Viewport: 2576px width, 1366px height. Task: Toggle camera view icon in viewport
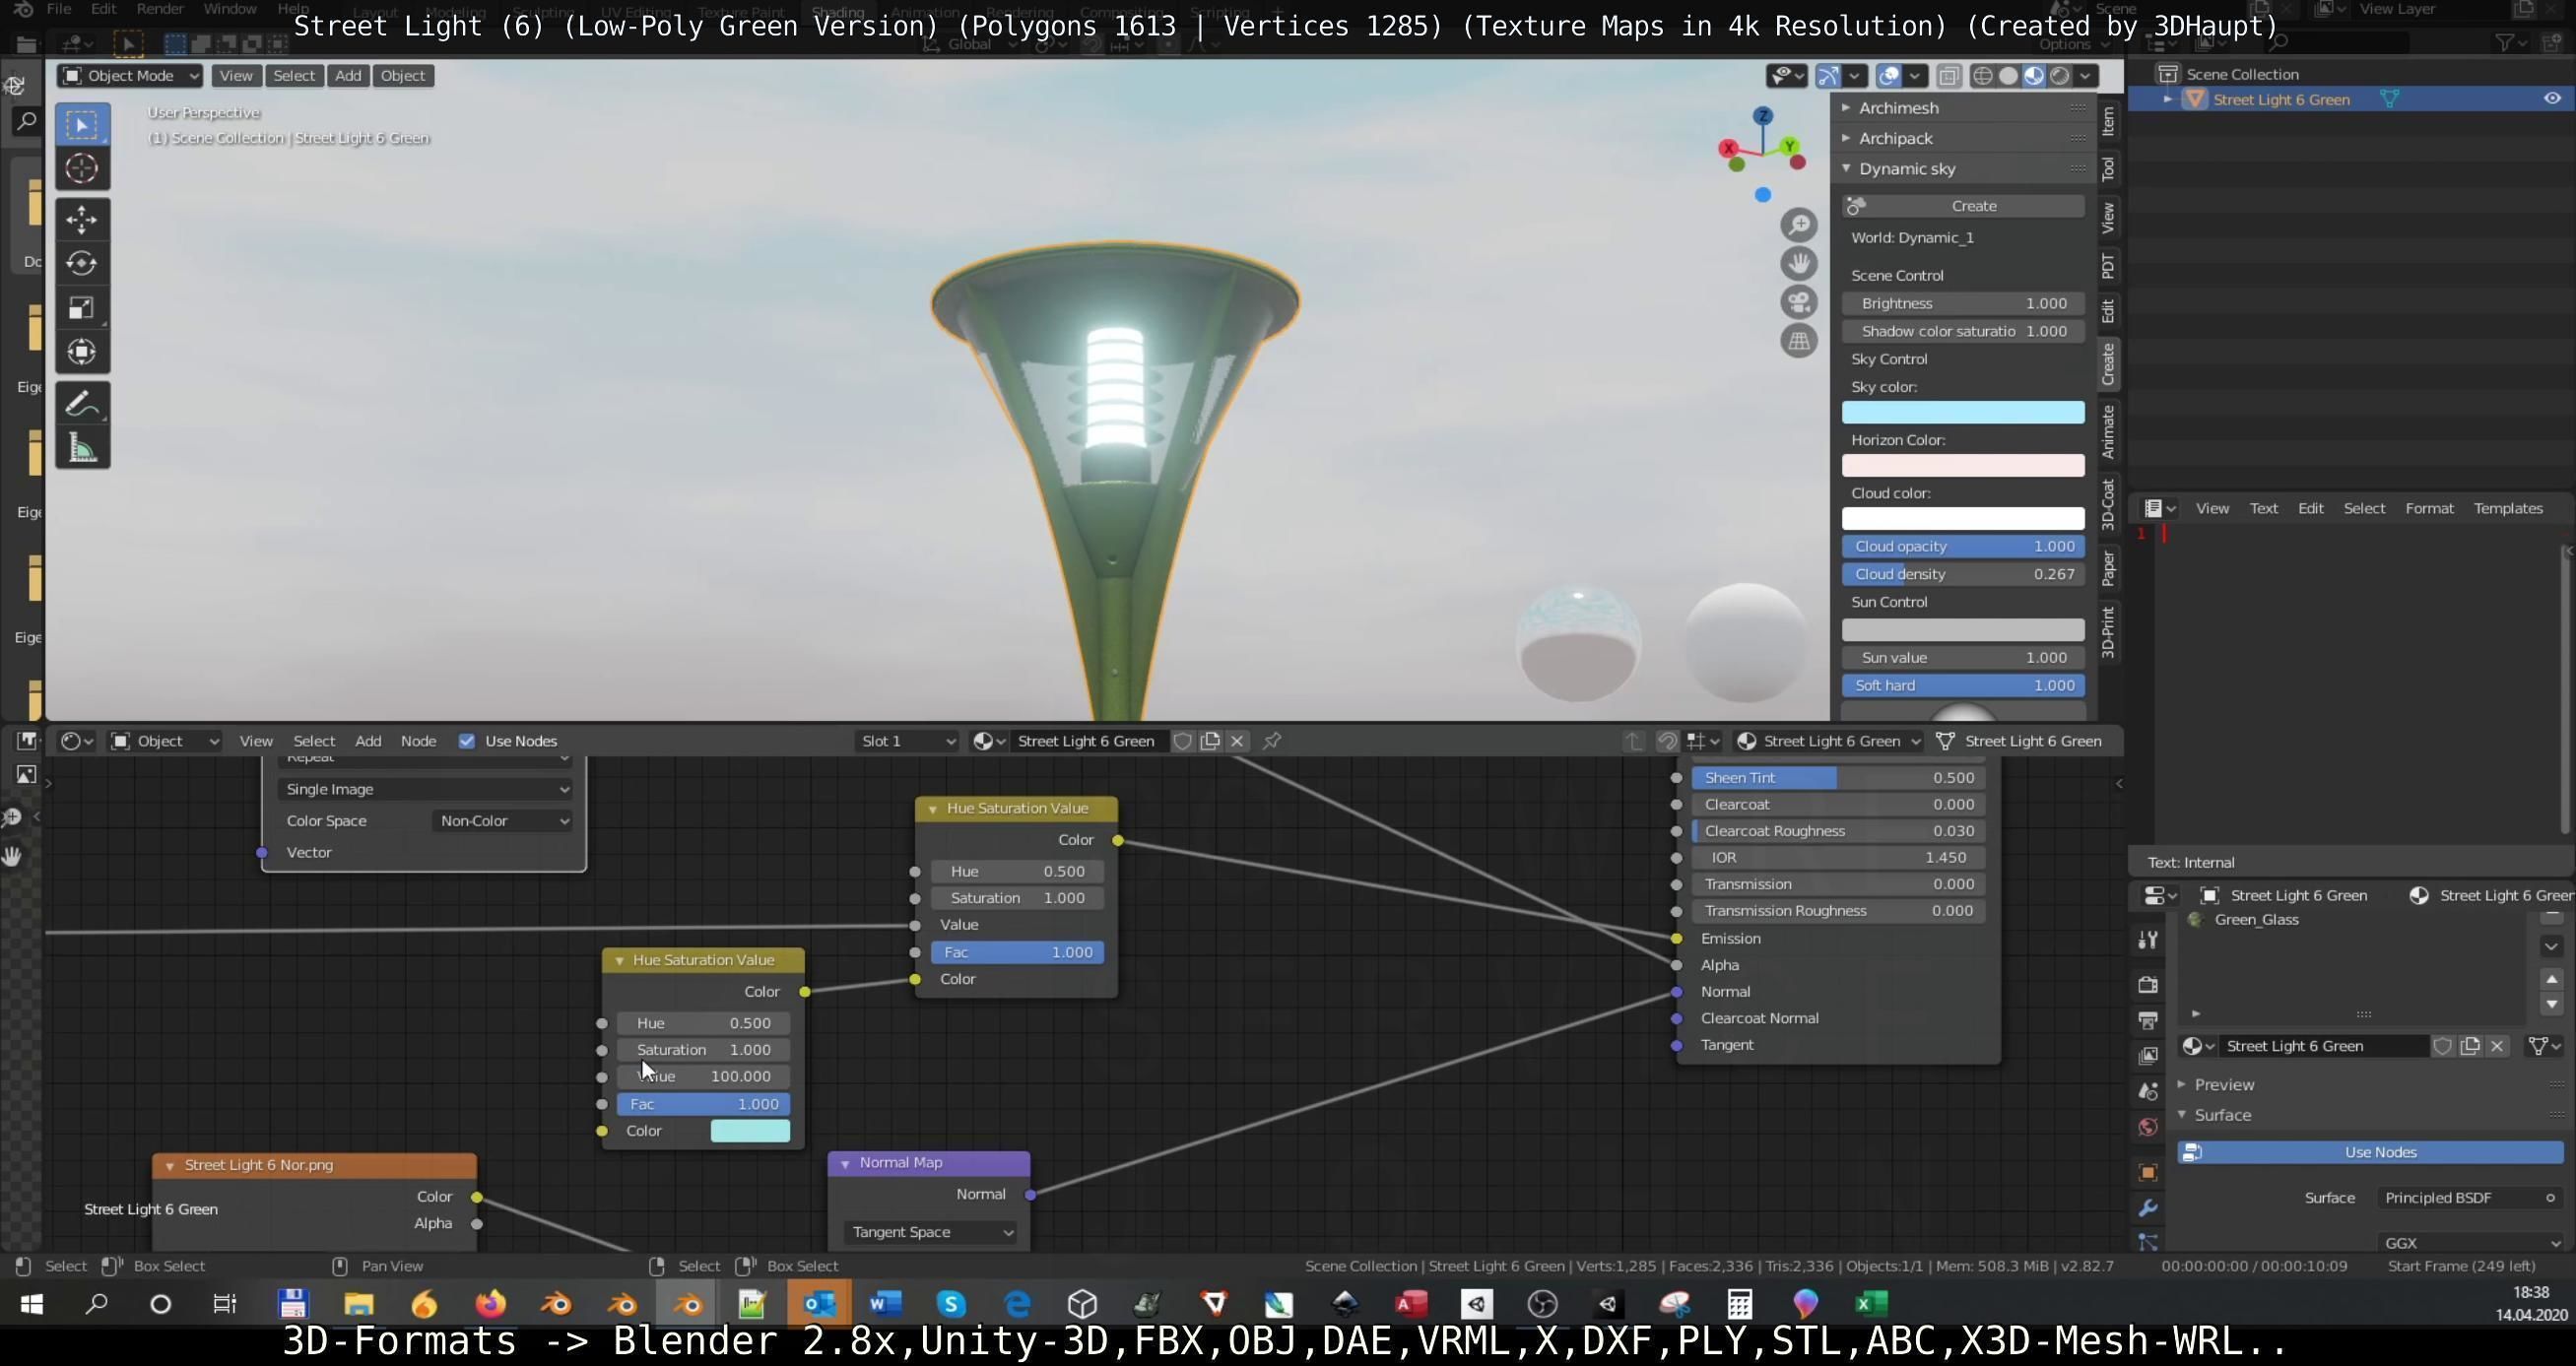pyautogui.click(x=1798, y=302)
